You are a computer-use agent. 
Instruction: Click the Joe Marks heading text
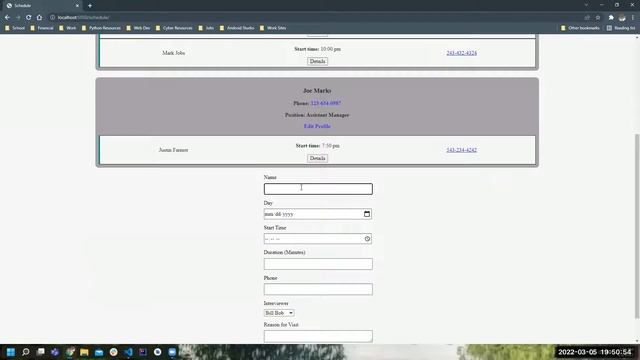(317, 91)
